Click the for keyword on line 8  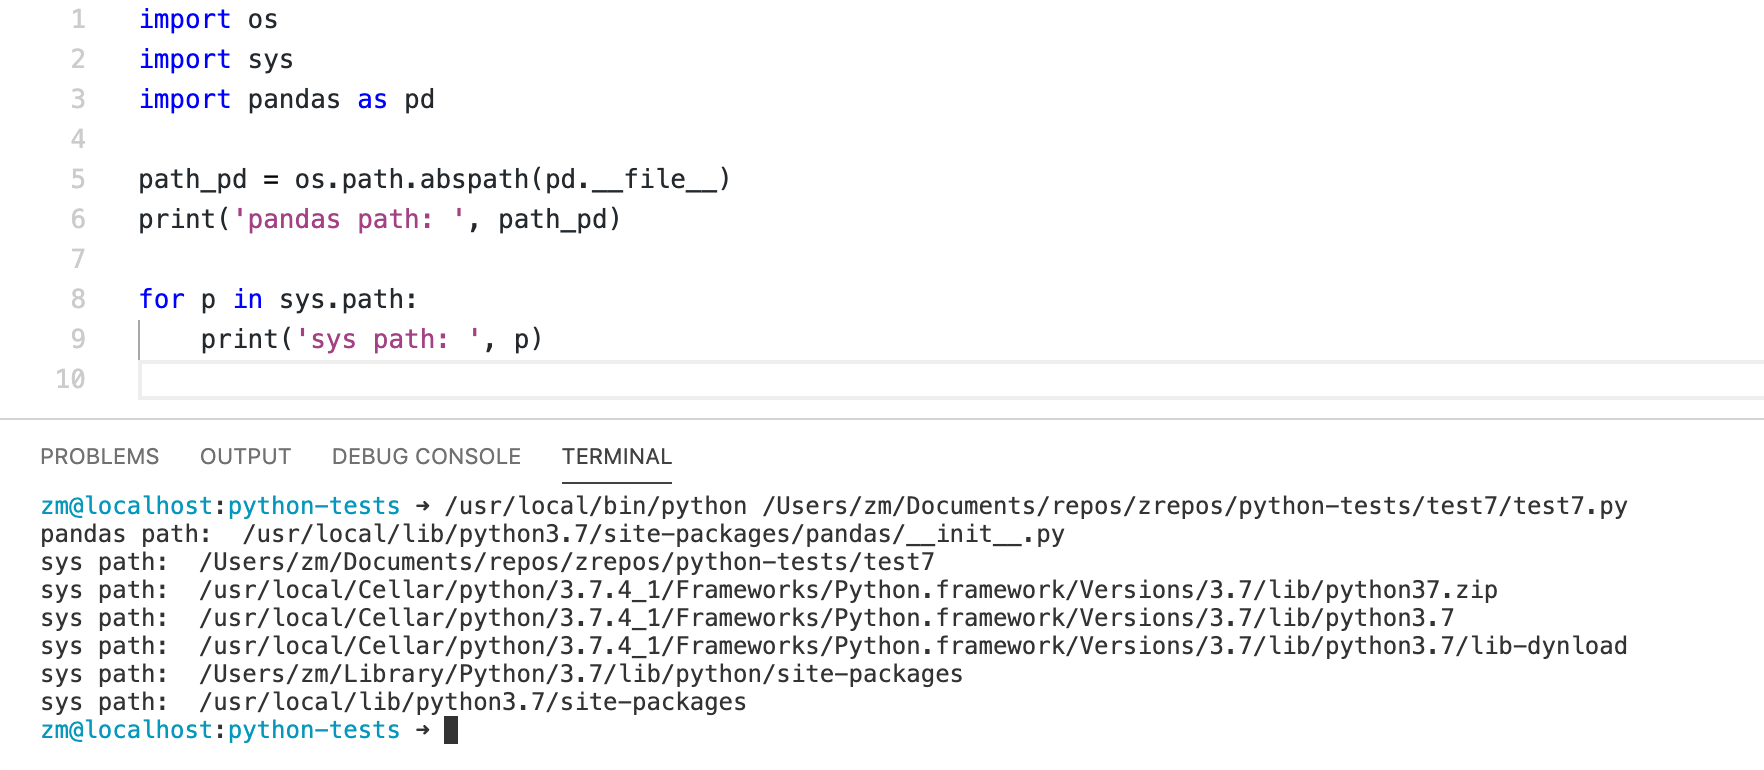[x=162, y=298]
